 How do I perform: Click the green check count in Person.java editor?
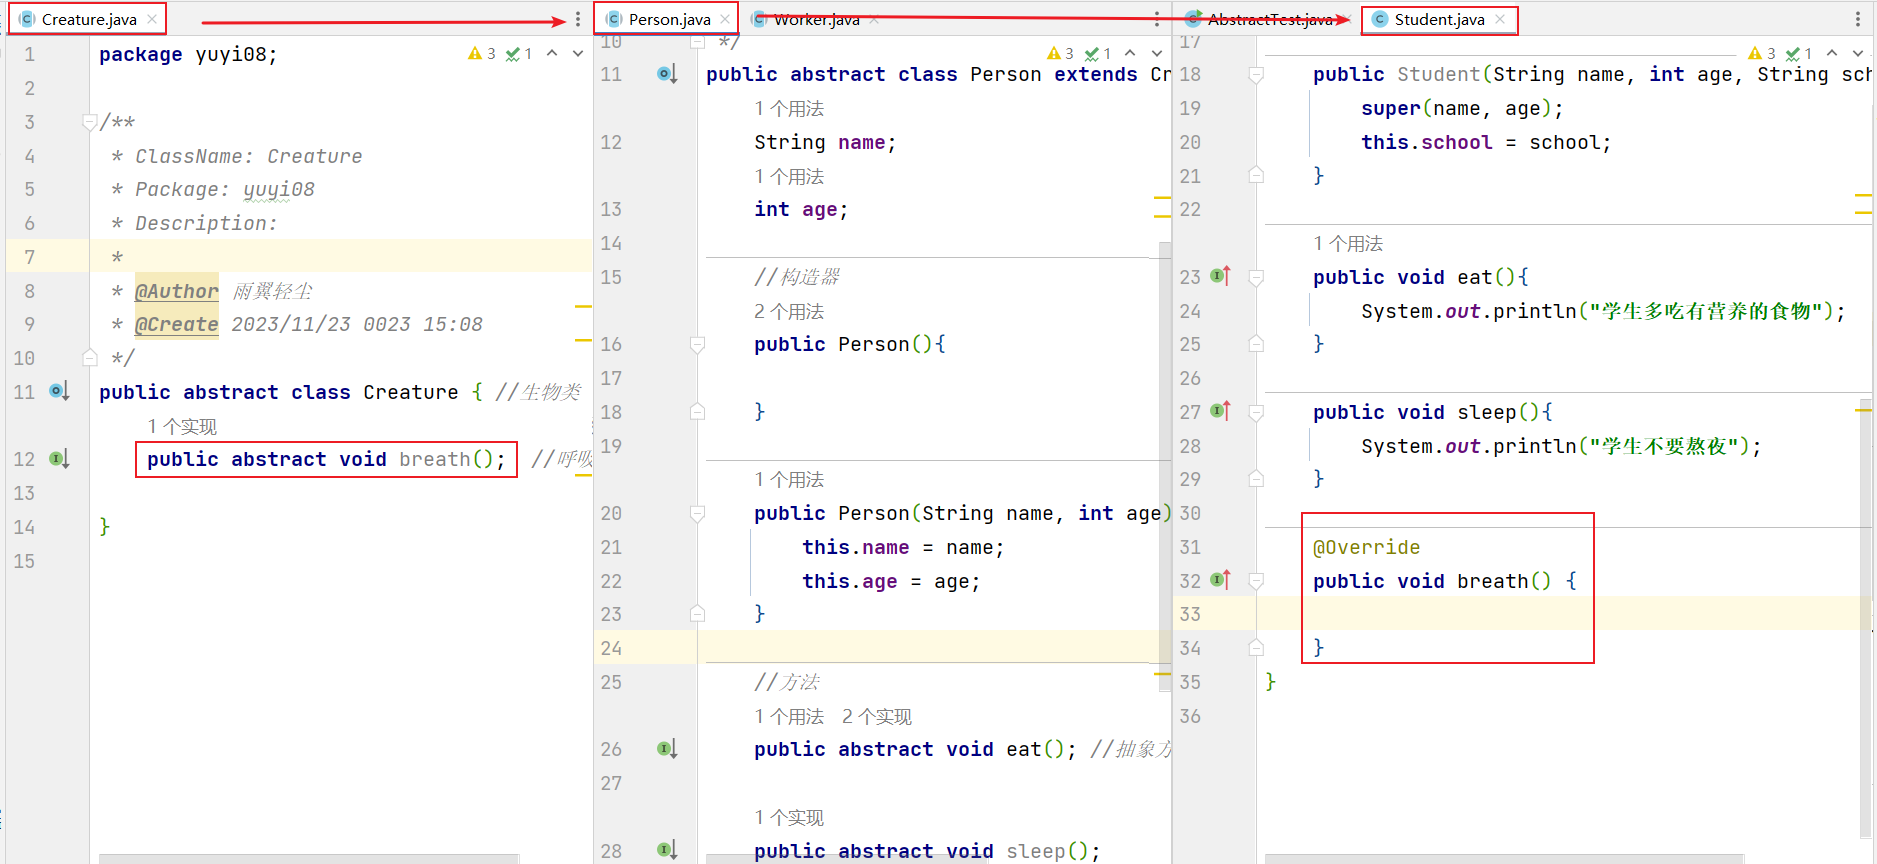tap(1098, 54)
